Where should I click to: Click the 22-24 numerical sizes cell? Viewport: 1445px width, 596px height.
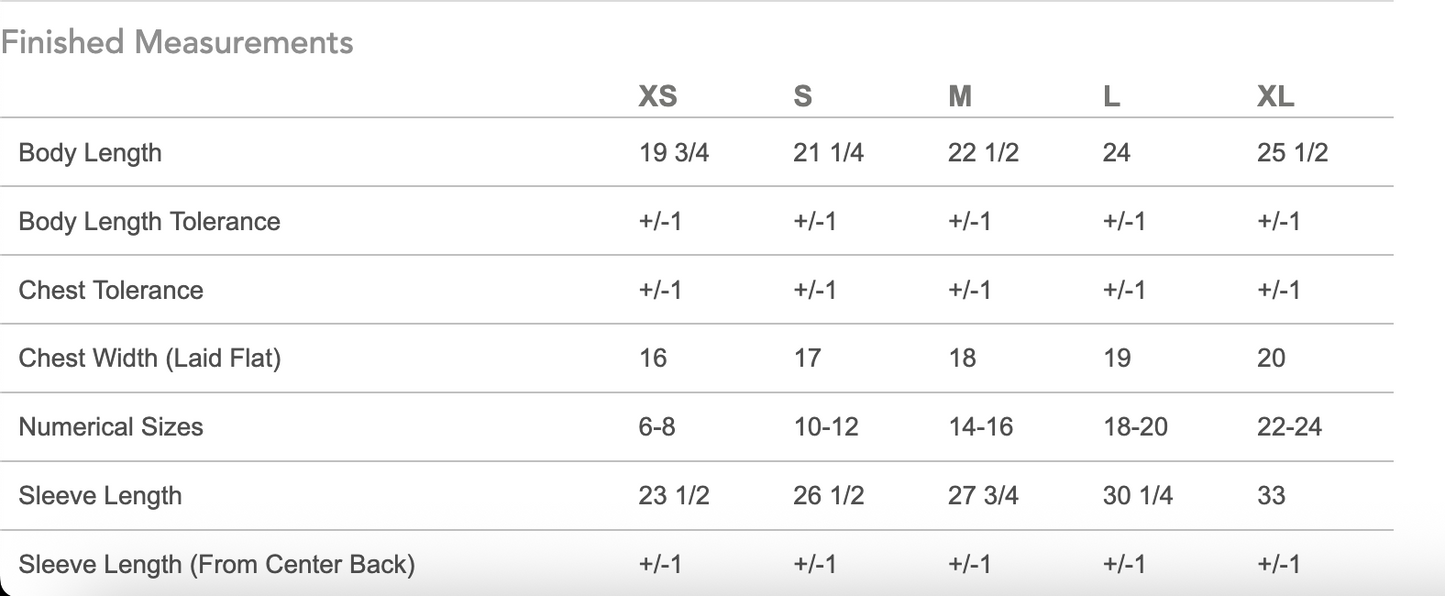1289,427
